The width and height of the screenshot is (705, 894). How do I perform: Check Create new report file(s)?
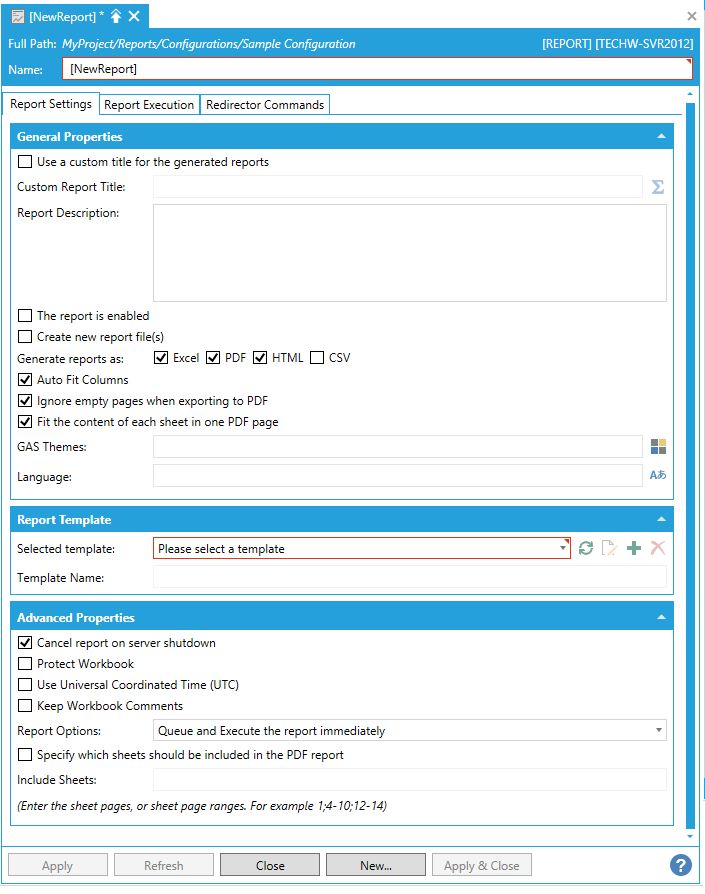pos(25,337)
